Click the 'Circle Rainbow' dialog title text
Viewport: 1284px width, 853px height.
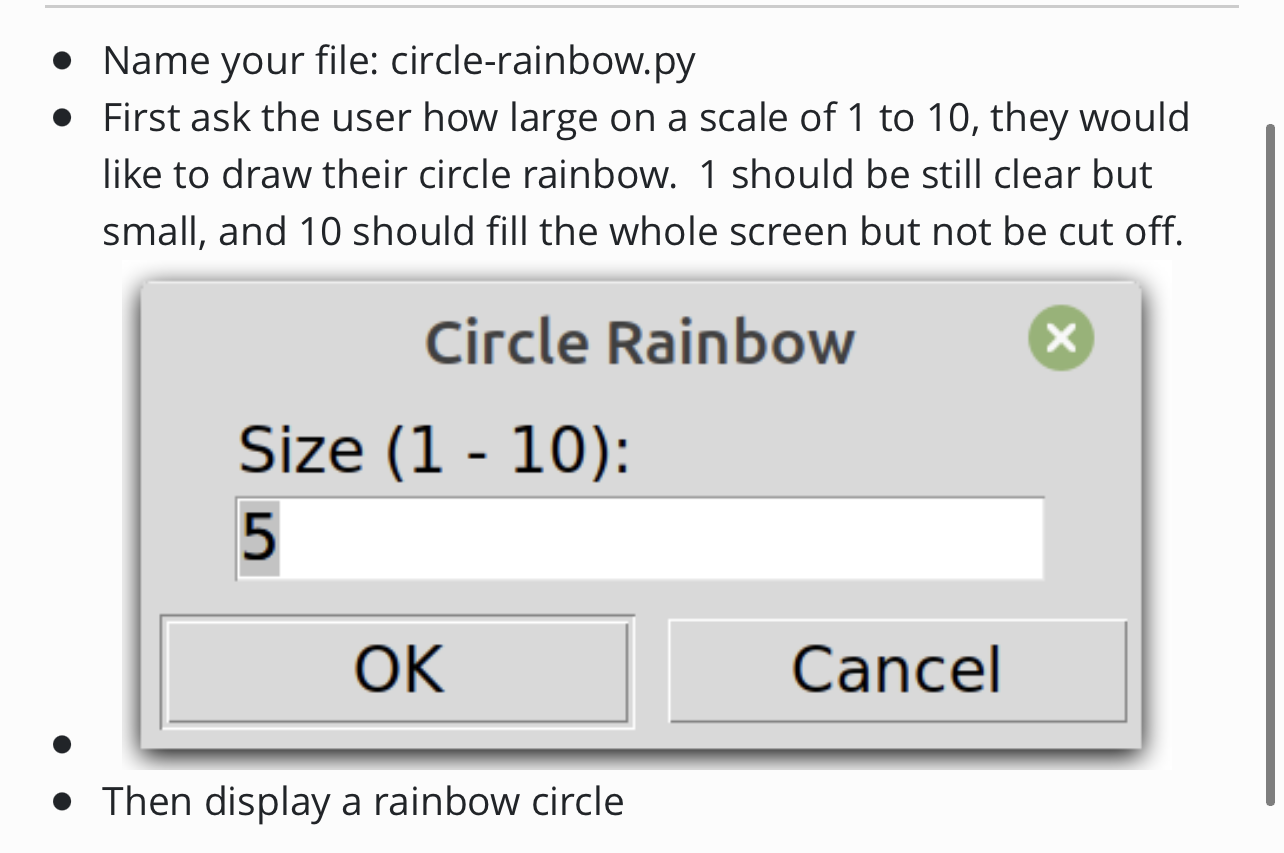[640, 342]
